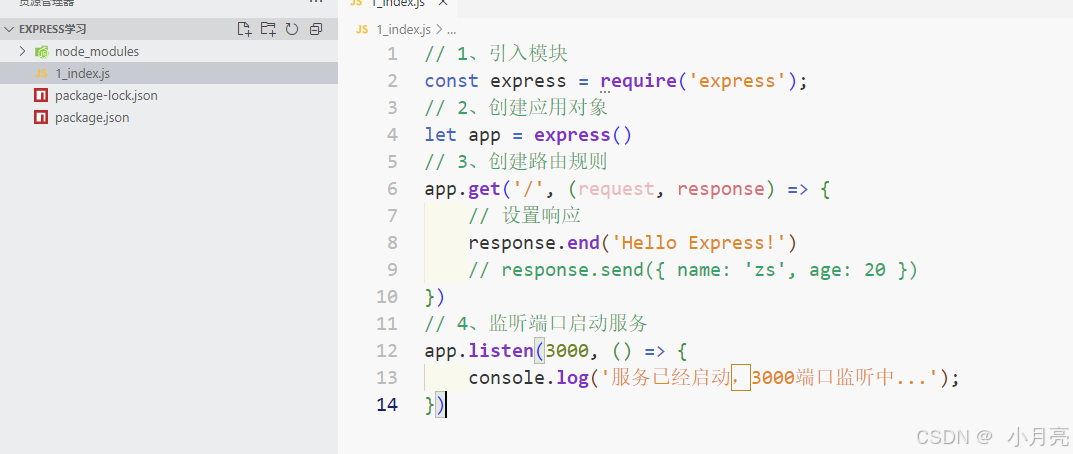Click 'Hello Express!' string on line 8

(x=699, y=243)
